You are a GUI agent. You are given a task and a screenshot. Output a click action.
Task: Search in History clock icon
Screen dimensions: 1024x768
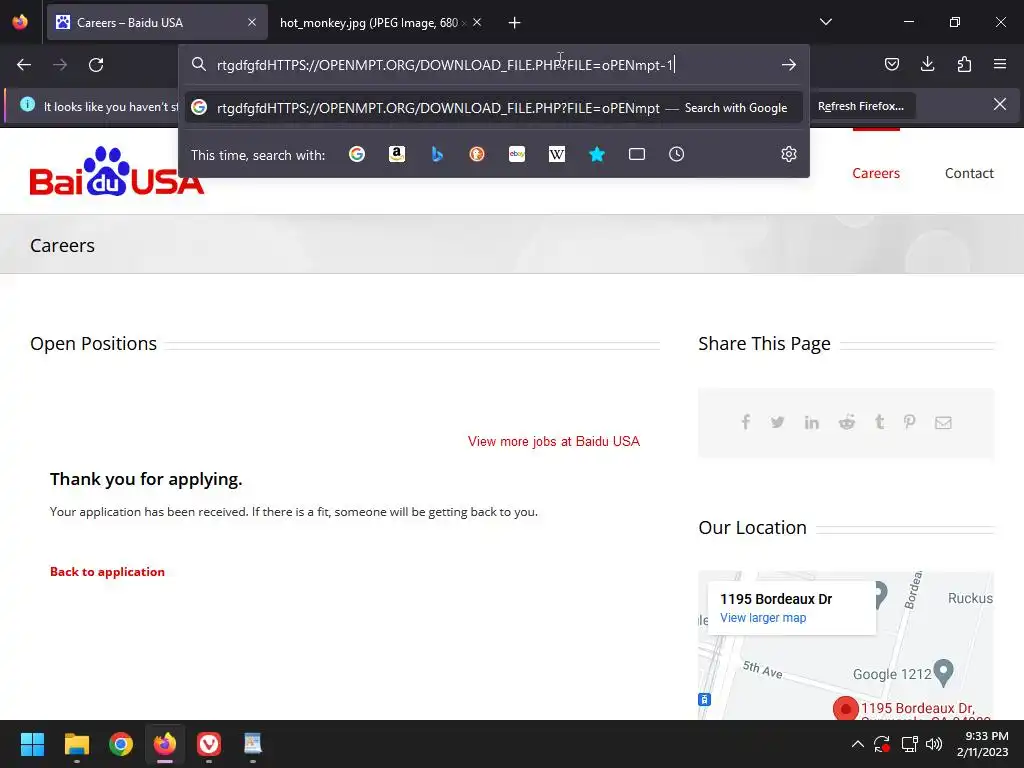(x=677, y=154)
